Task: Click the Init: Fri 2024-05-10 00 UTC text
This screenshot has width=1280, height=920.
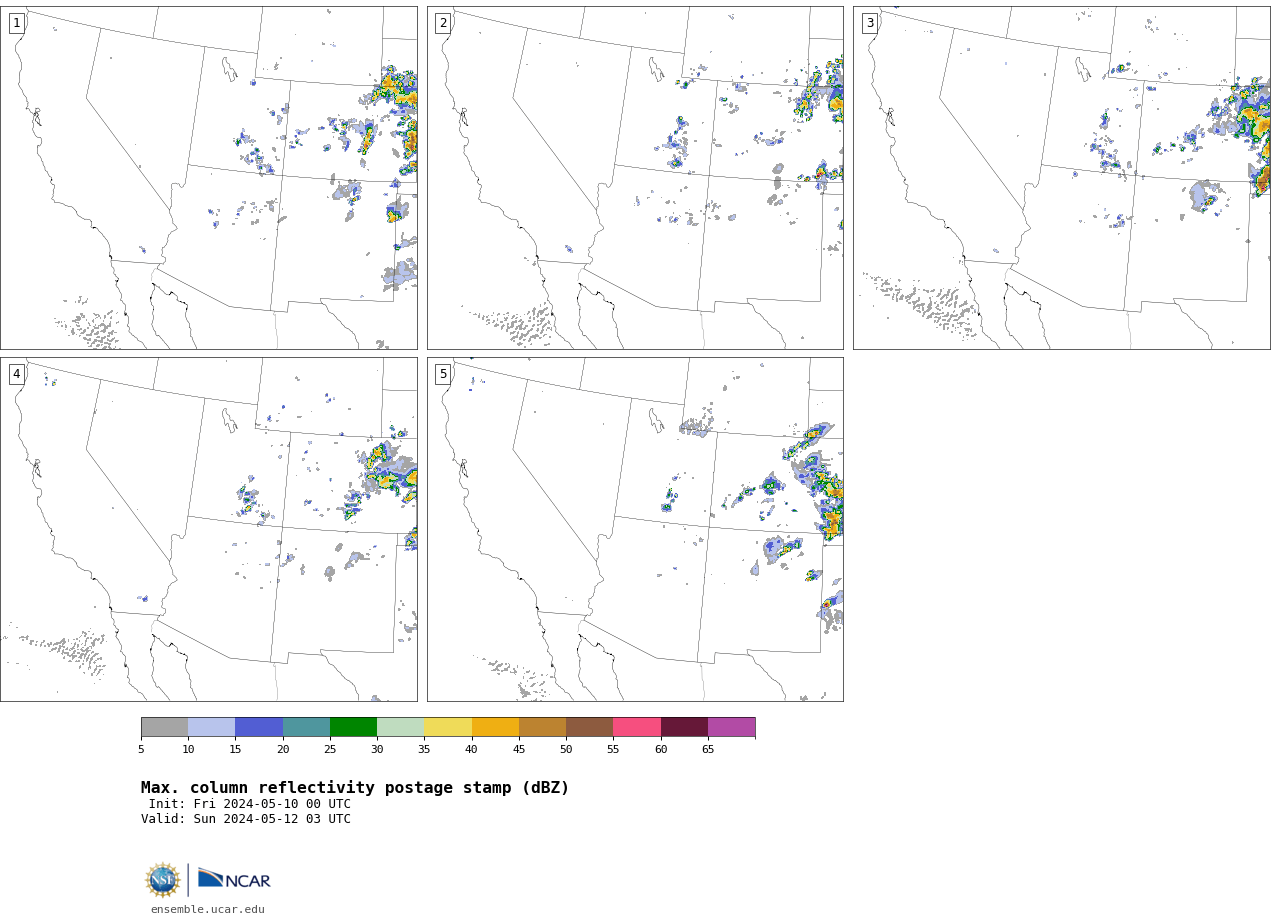Action: pos(250,804)
